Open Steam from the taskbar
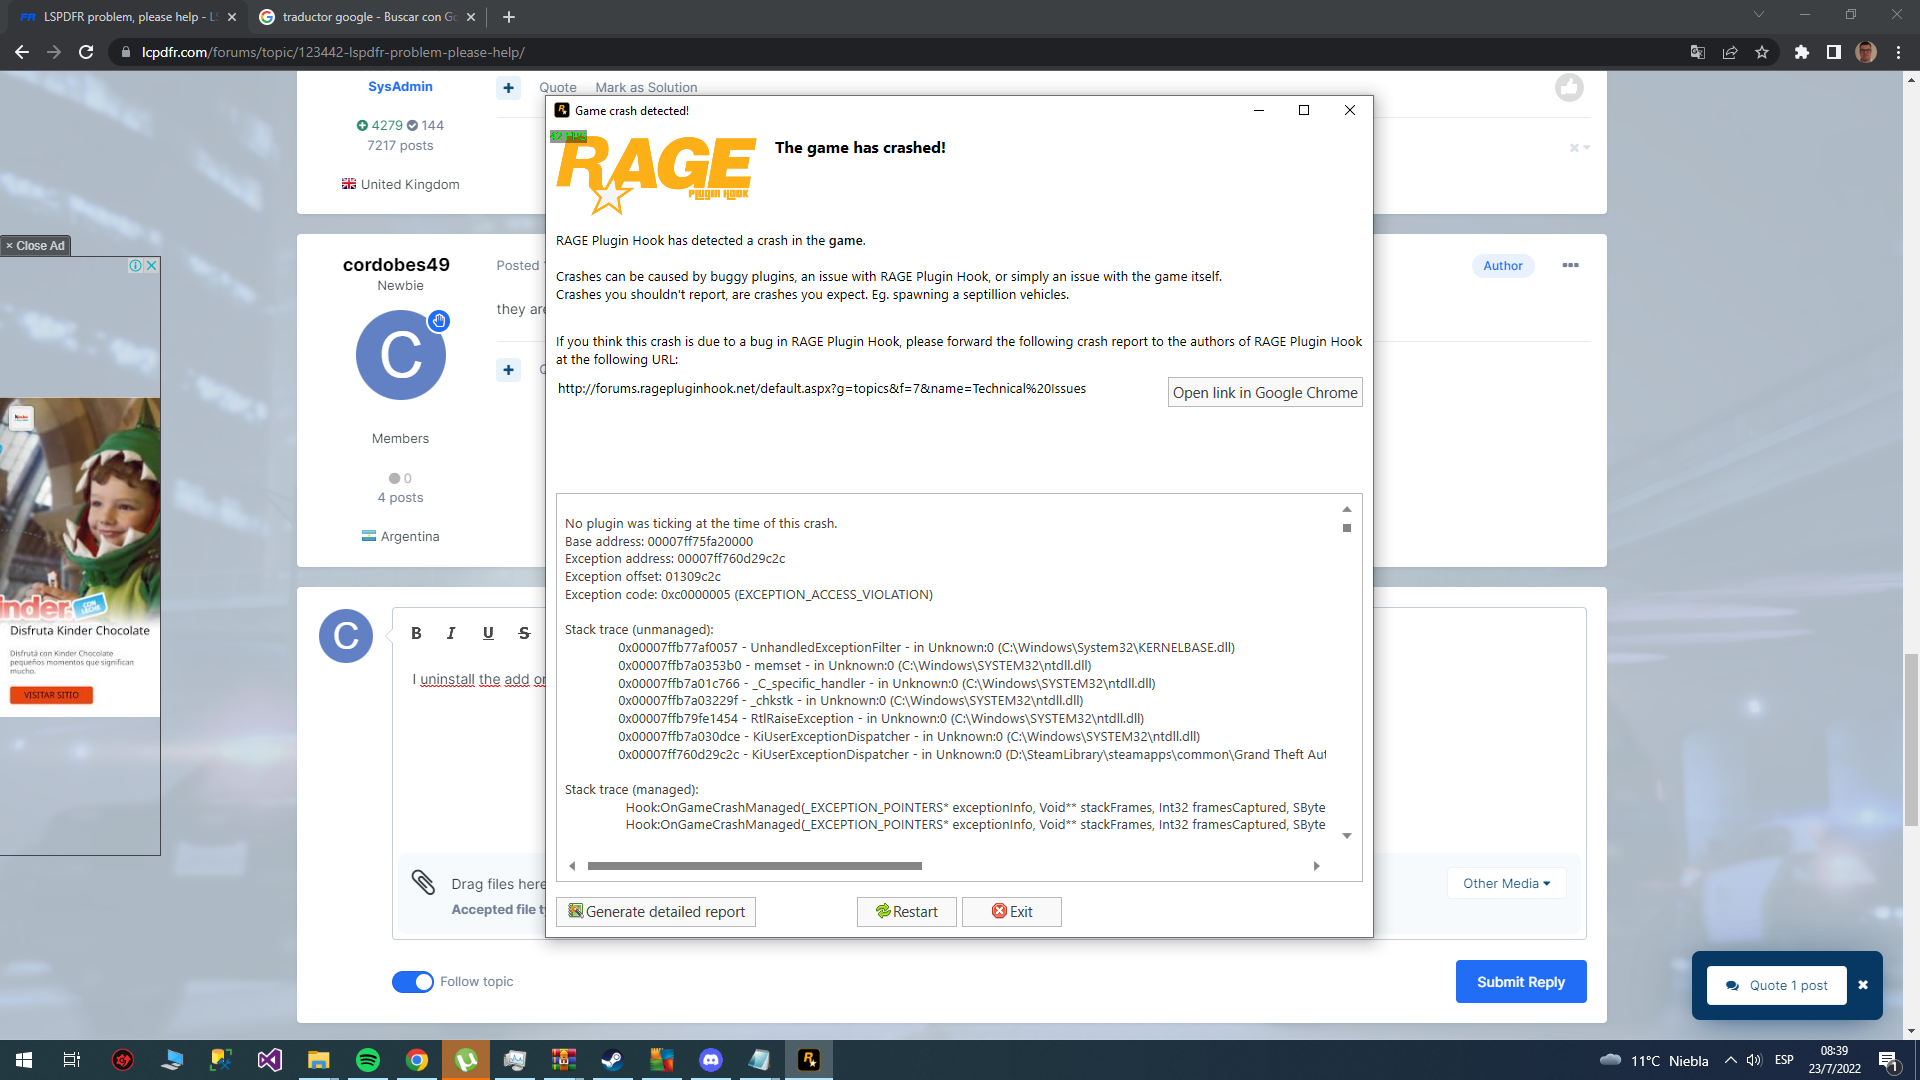This screenshot has width=1920, height=1080. [612, 1060]
